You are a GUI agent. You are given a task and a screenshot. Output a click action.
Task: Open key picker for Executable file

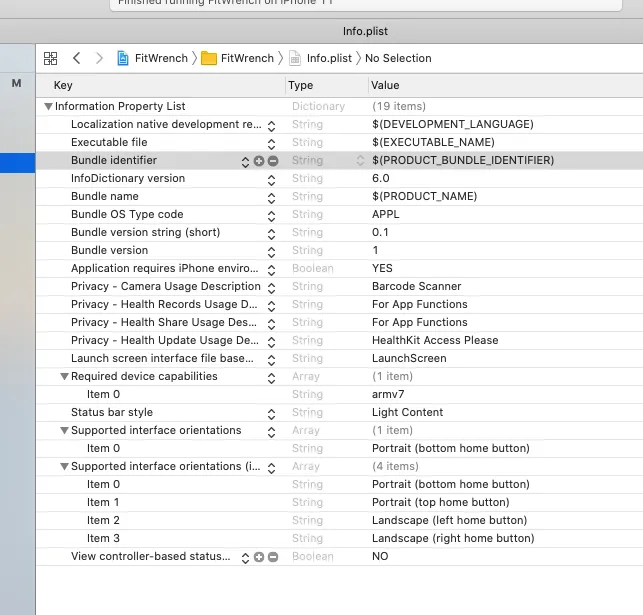(x=271, y=144)
